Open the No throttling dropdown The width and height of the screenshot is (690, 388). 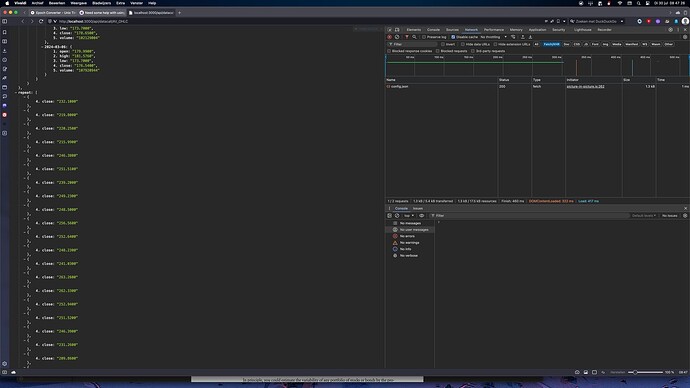pyautogui.click(x=493, y=37)
